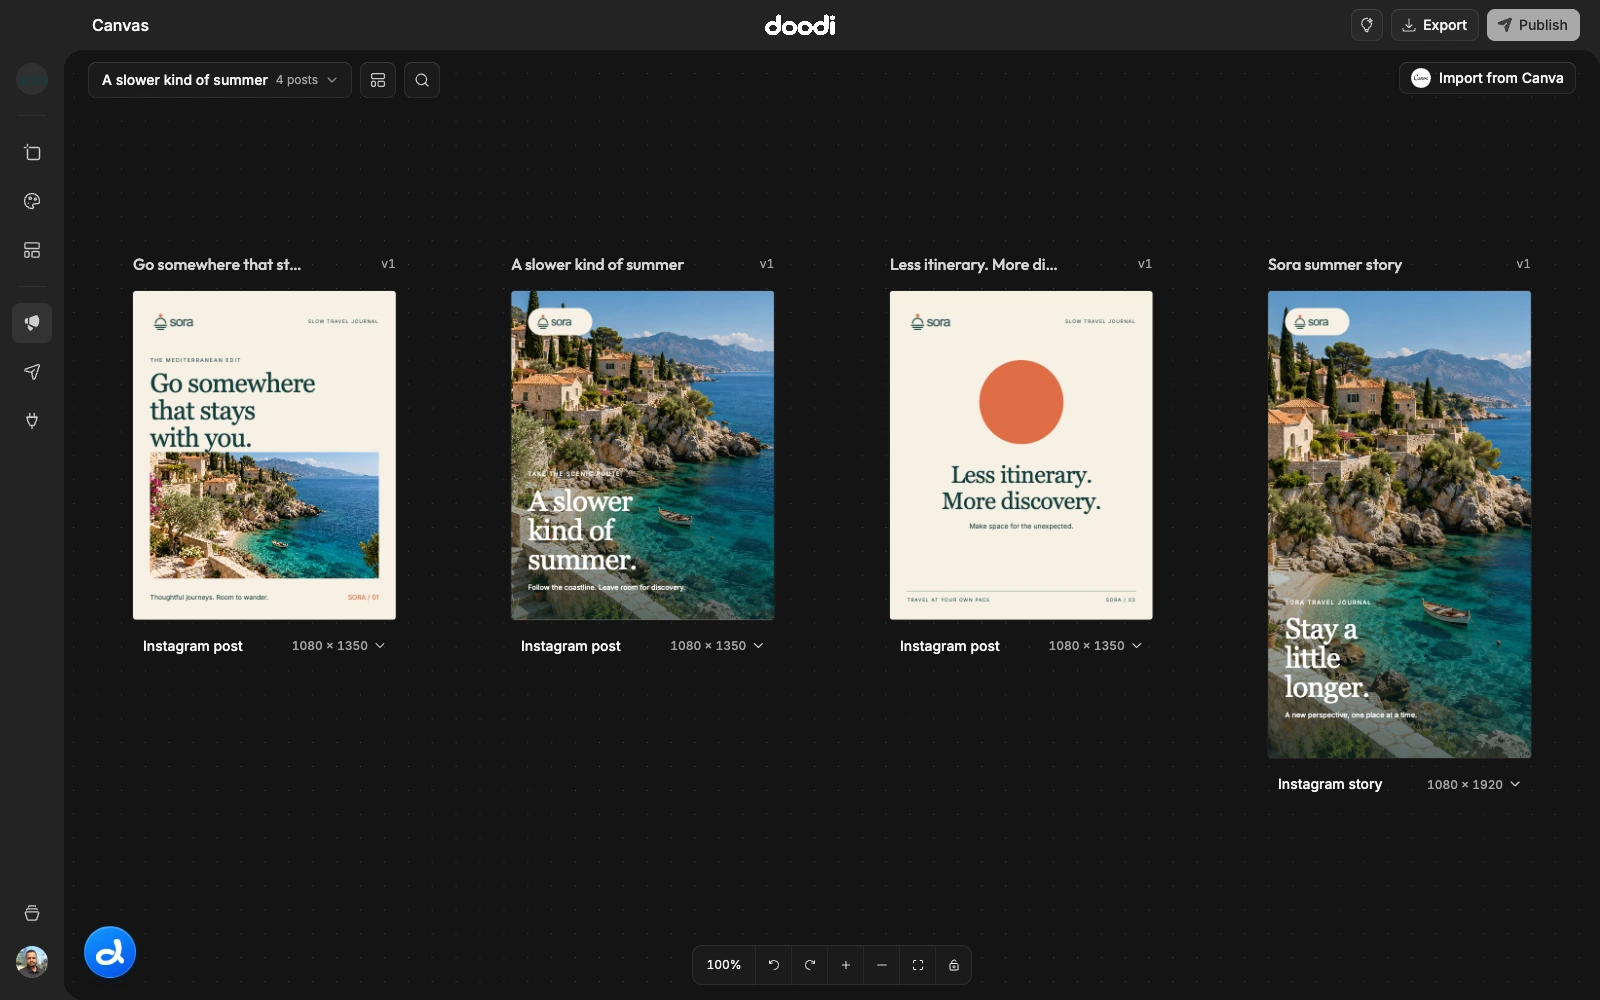
Task: Expand the 'A slower kind of summer' project dropdown
Action: click(220, 80)
